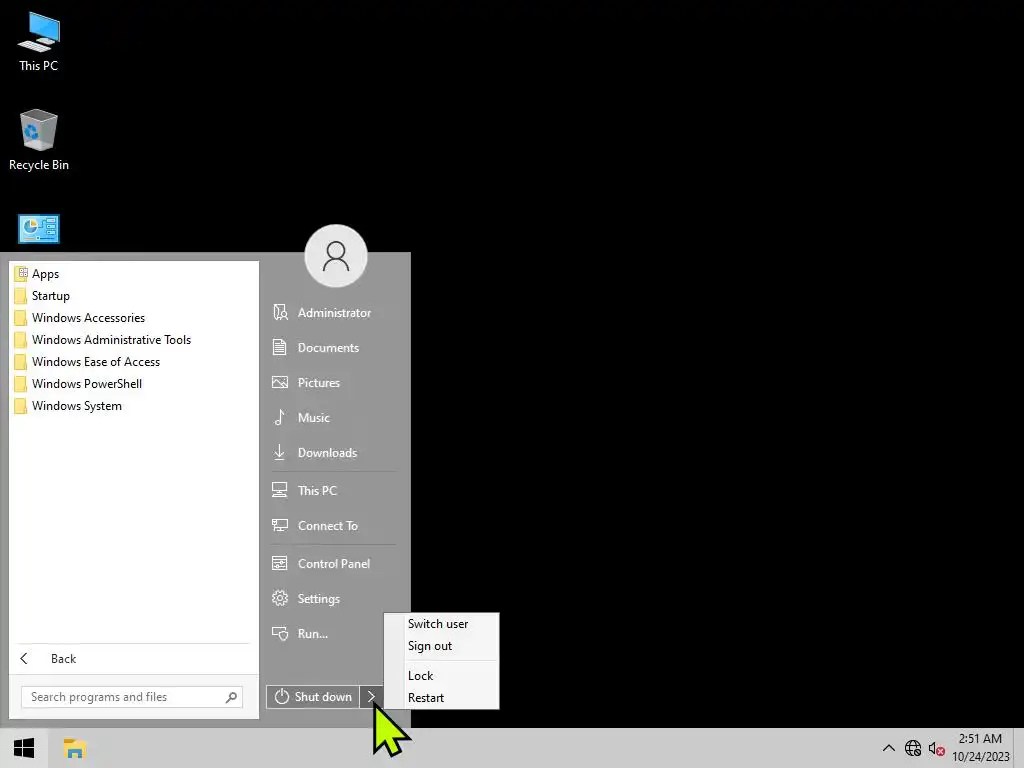Expand Windows System folder
This screenshot has width=1024, height=768.
coord(134,406)
